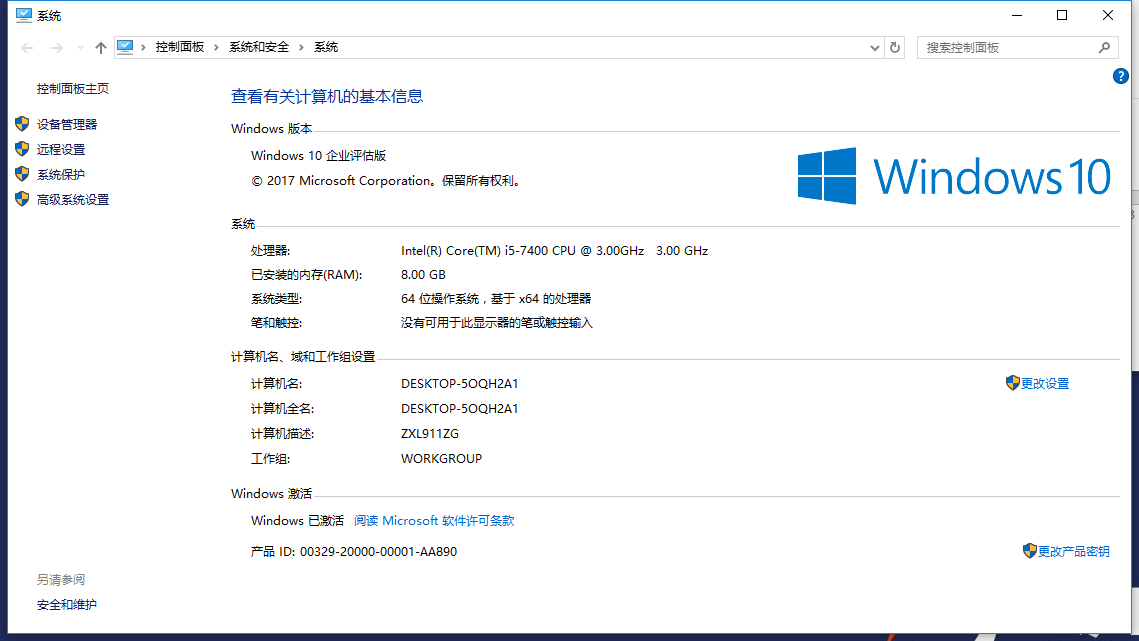Screen dimensions: 1139x641
Task: Open 高级系统设置 link
Action: 73,200
